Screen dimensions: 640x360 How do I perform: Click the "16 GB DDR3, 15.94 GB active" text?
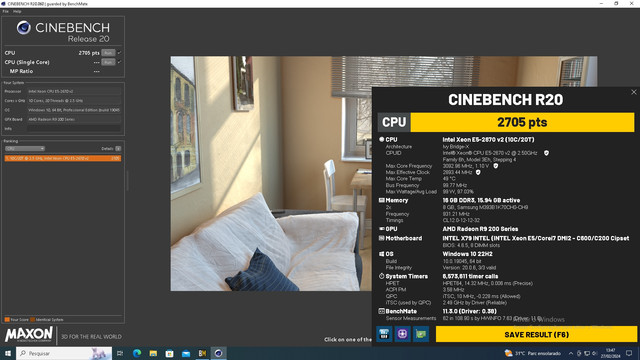tap(481, 200)
